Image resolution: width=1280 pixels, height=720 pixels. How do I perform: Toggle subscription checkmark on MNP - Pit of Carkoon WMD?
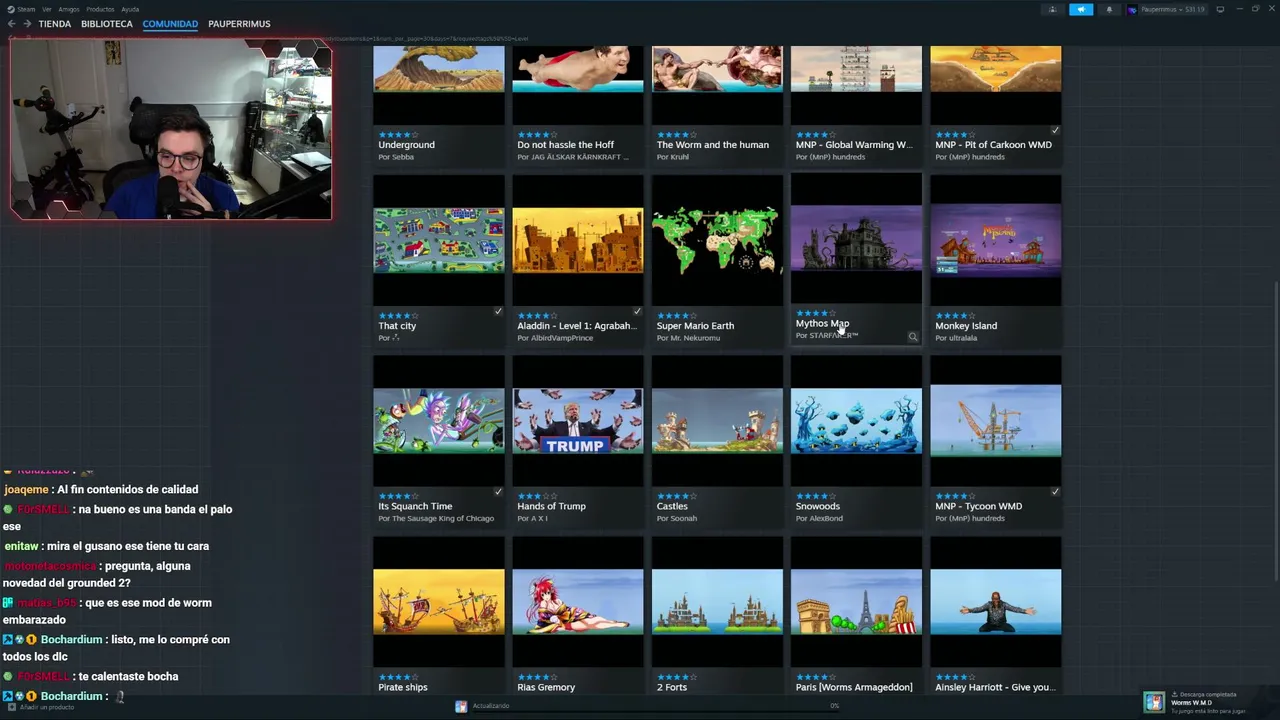click(x=1055, y=130)
